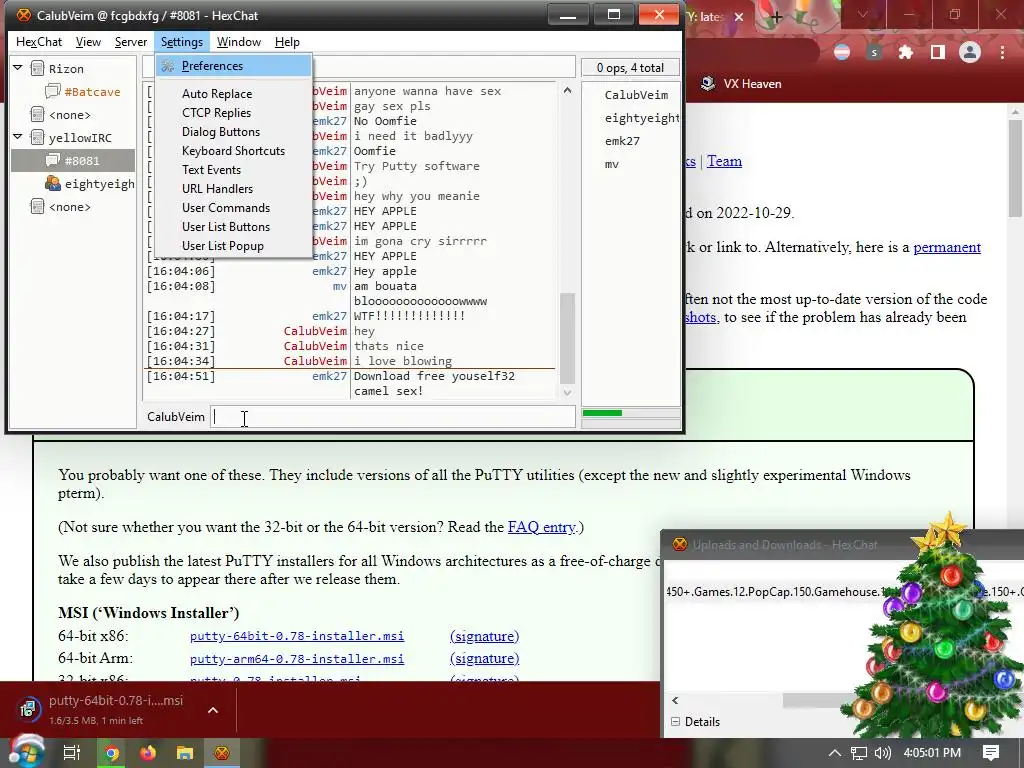Open the View menu
The height and width of the screenshot is (768, 1024).
(x=88, y=42)
